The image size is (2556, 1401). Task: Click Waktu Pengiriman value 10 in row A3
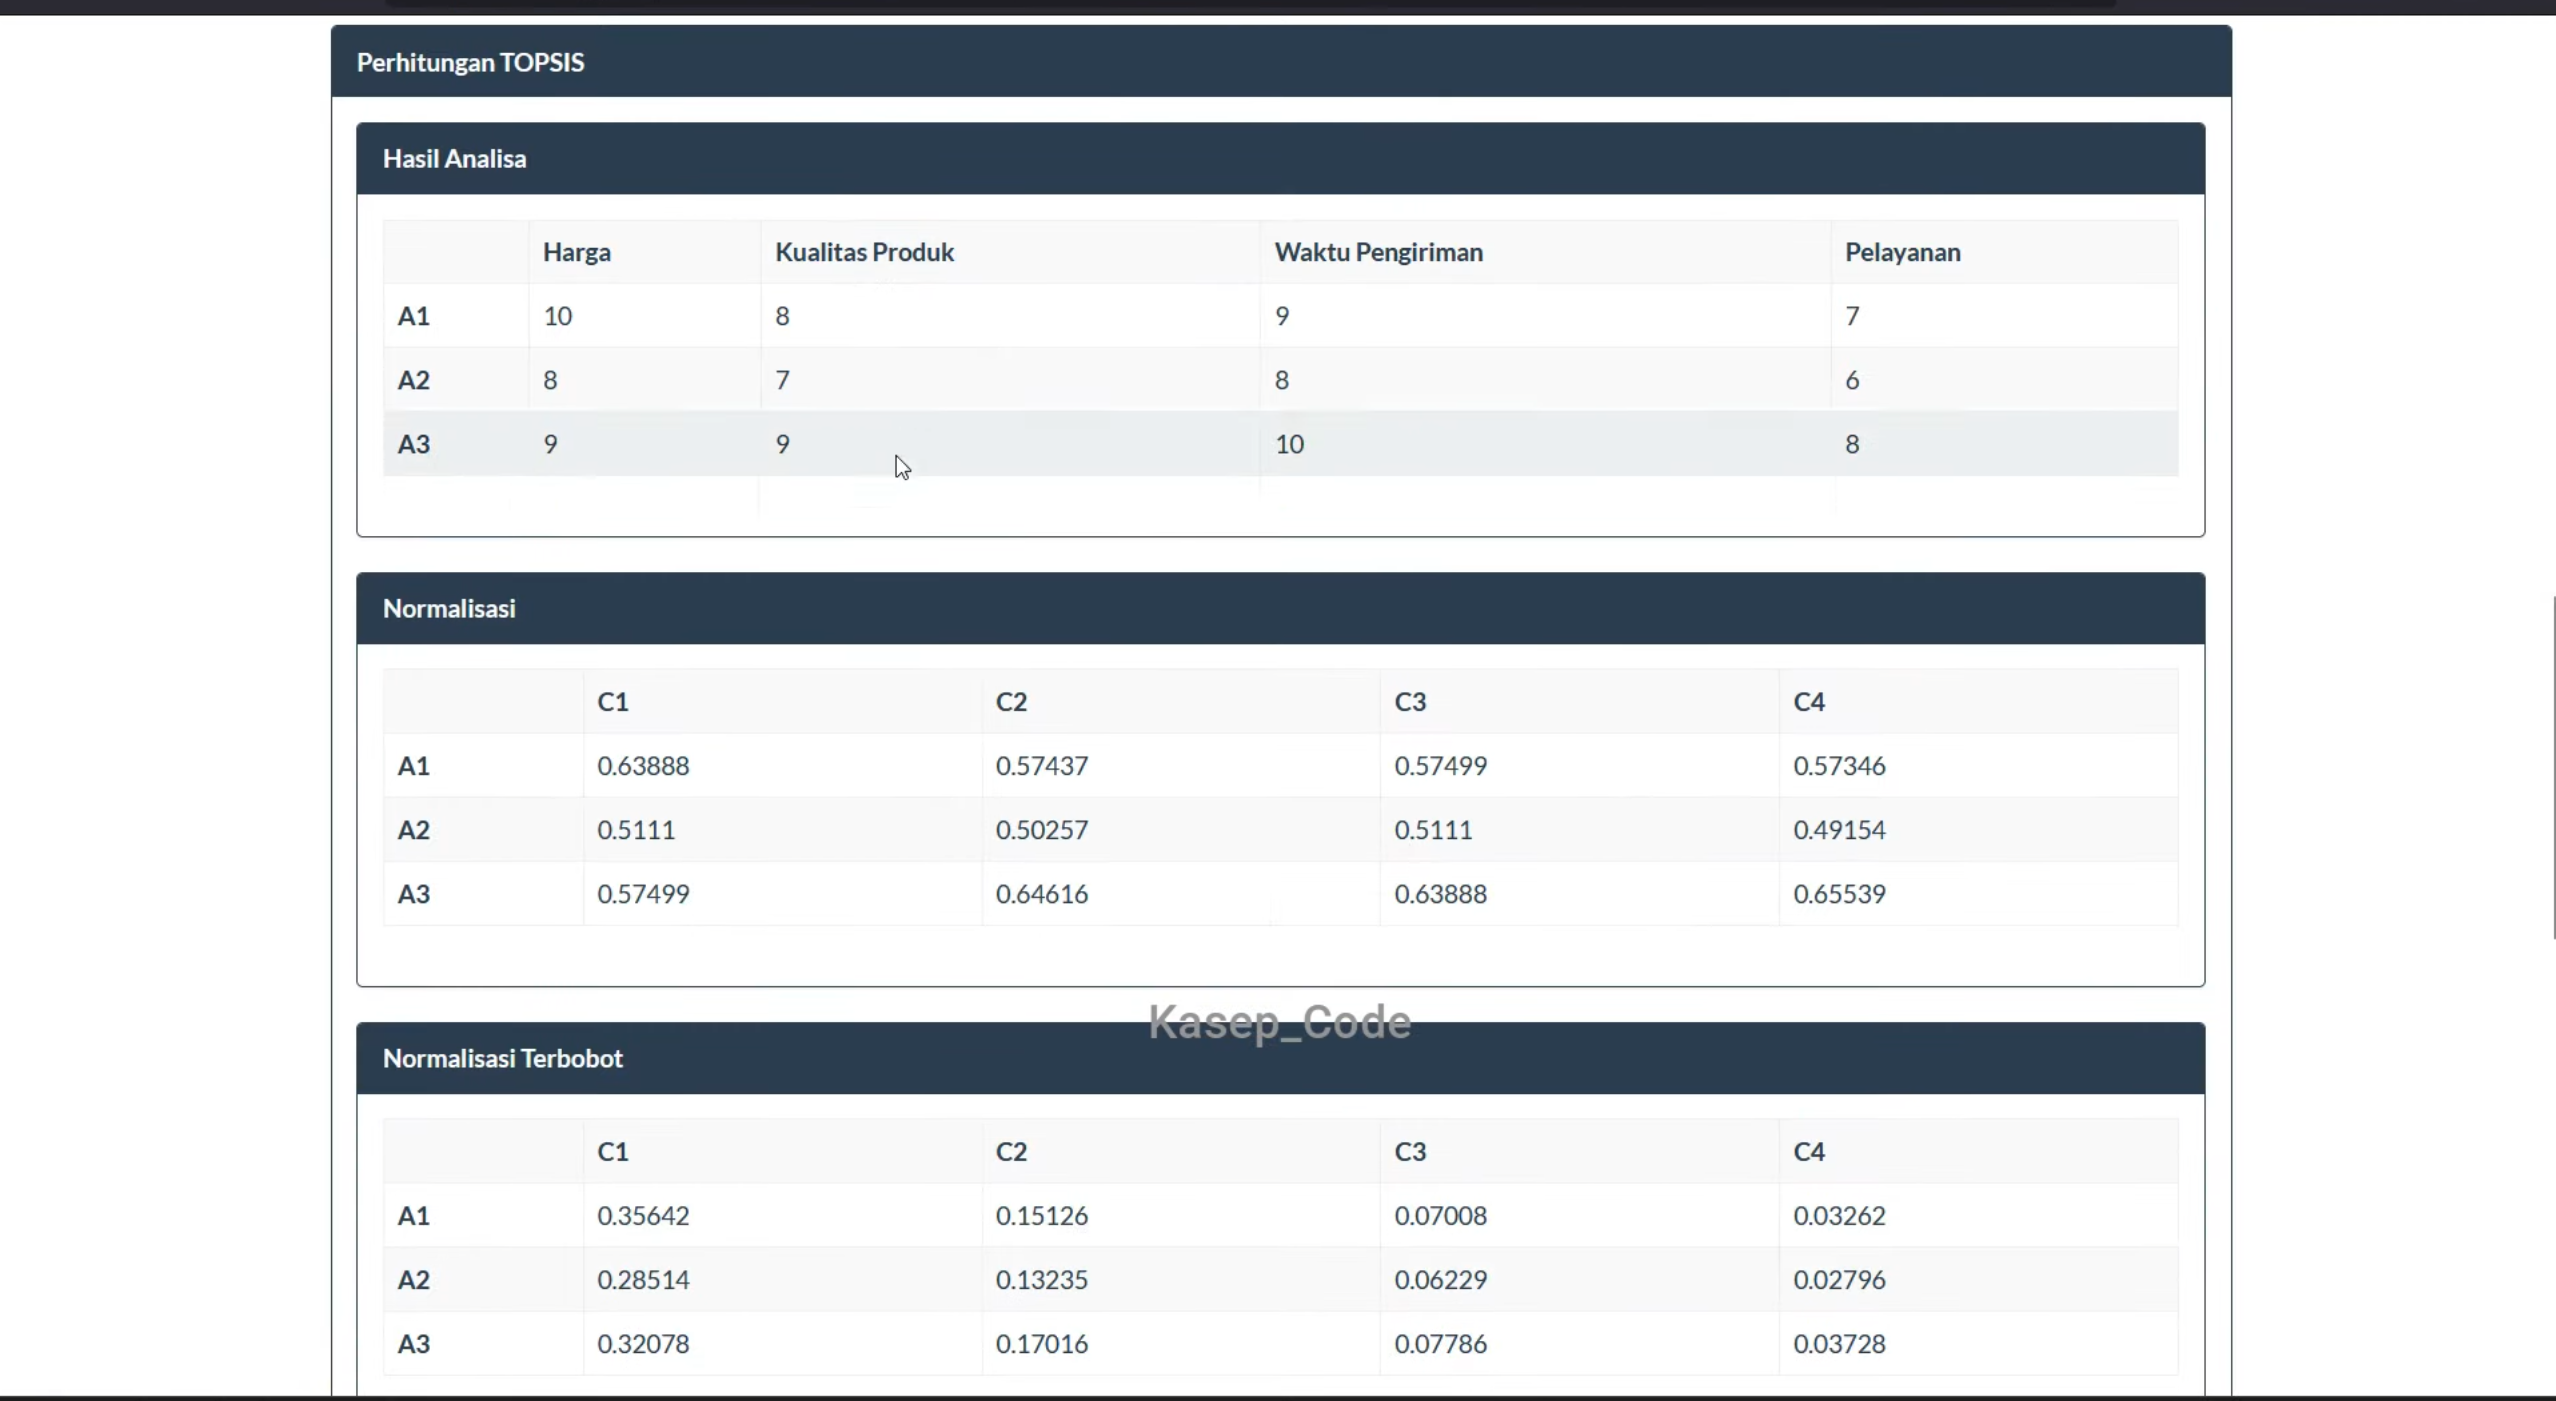pos(1289,444)
